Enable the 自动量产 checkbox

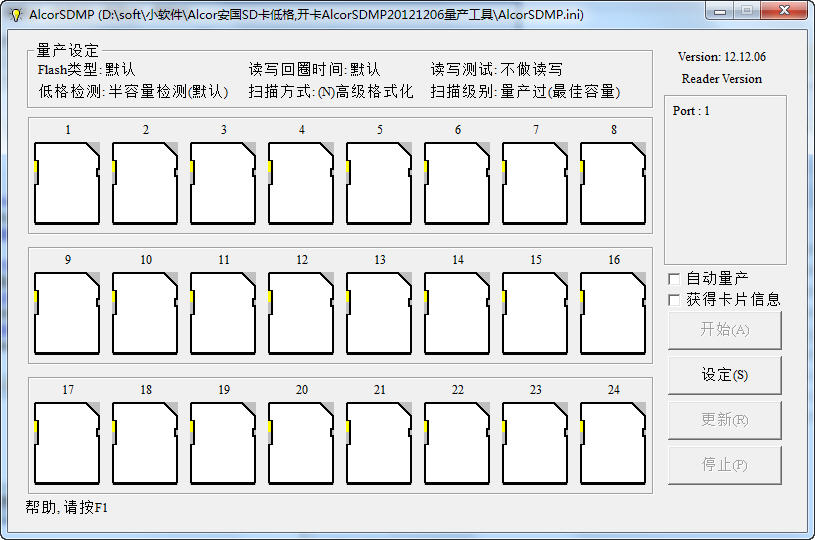(673, 279)
